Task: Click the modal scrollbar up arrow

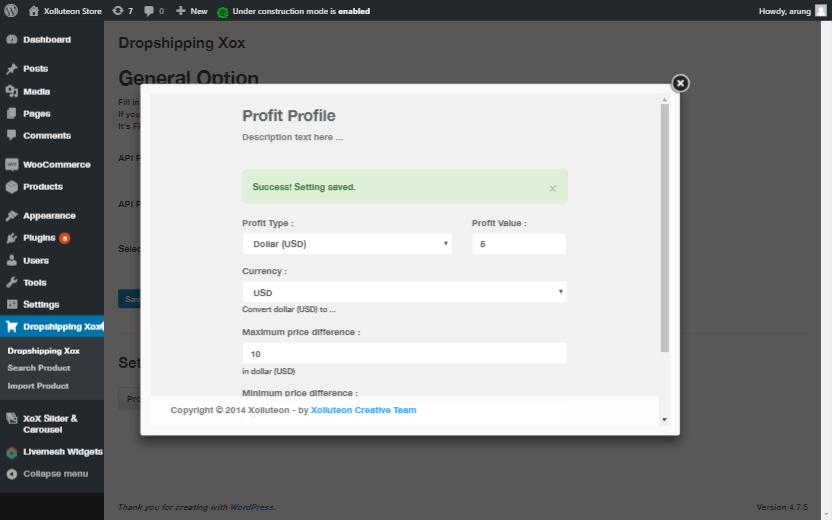Action: pos(664,100)
